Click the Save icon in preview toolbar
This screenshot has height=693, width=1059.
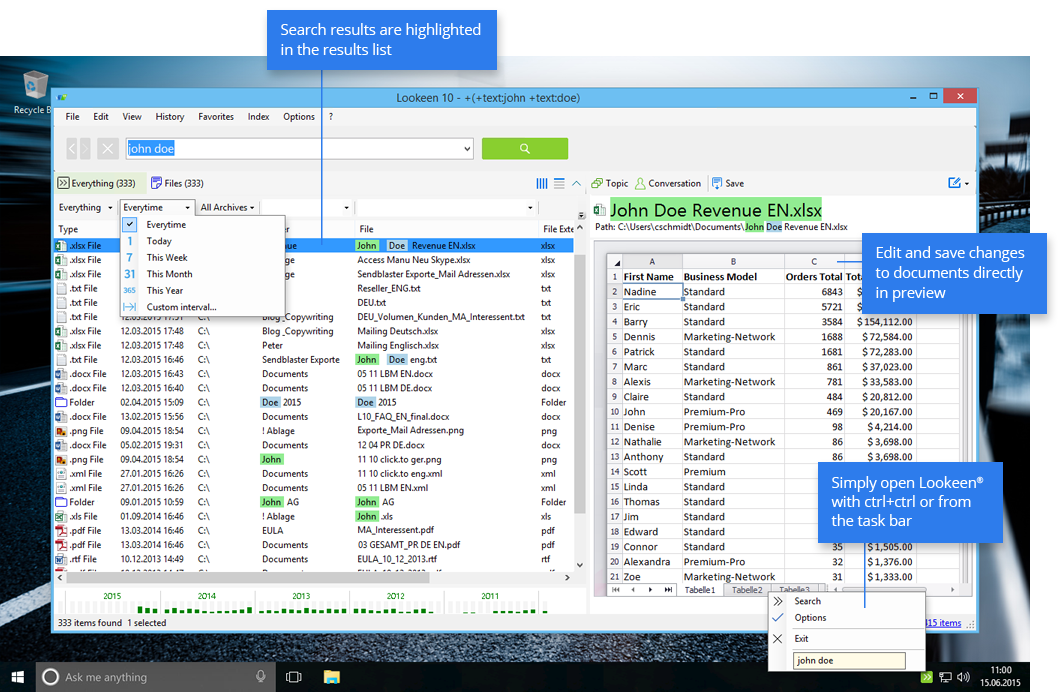pyautogui.click(x=717, y=184)
